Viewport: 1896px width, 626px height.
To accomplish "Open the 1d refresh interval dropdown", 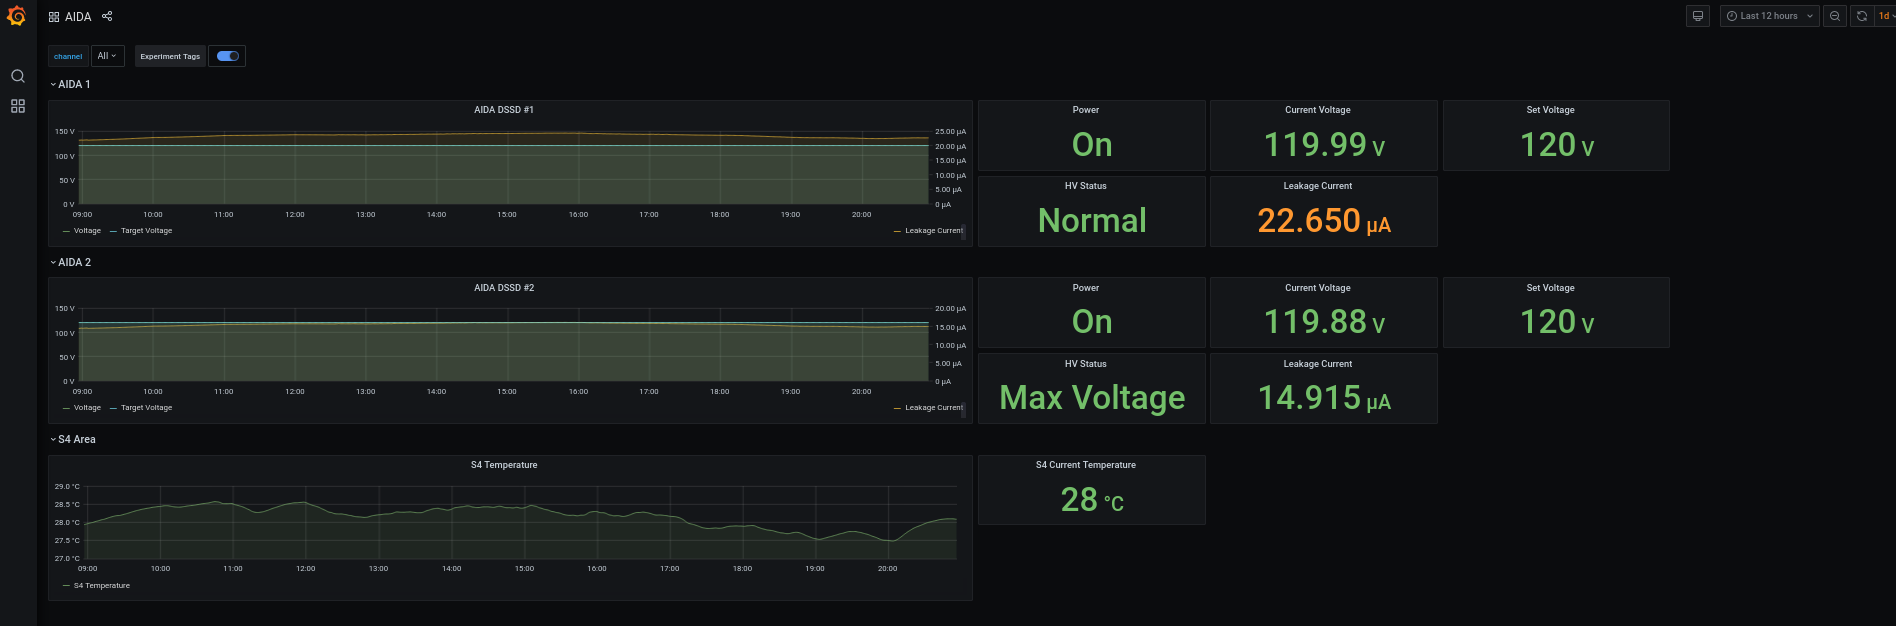I will (1886, 16).
